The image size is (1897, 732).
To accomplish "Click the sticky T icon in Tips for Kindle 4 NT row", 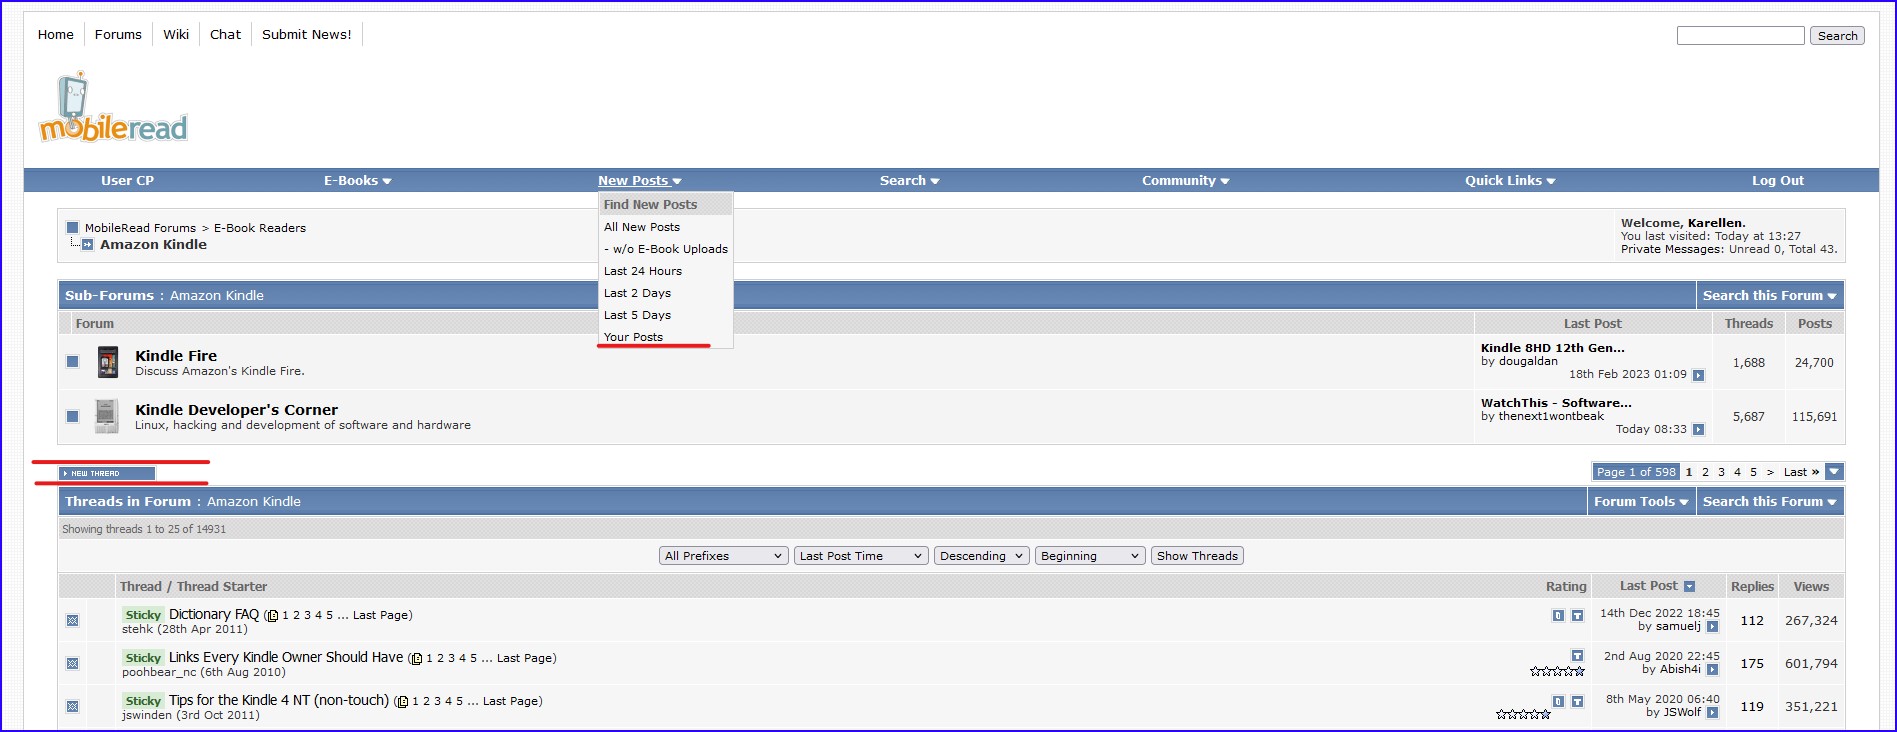I will tap(1577, 702).
